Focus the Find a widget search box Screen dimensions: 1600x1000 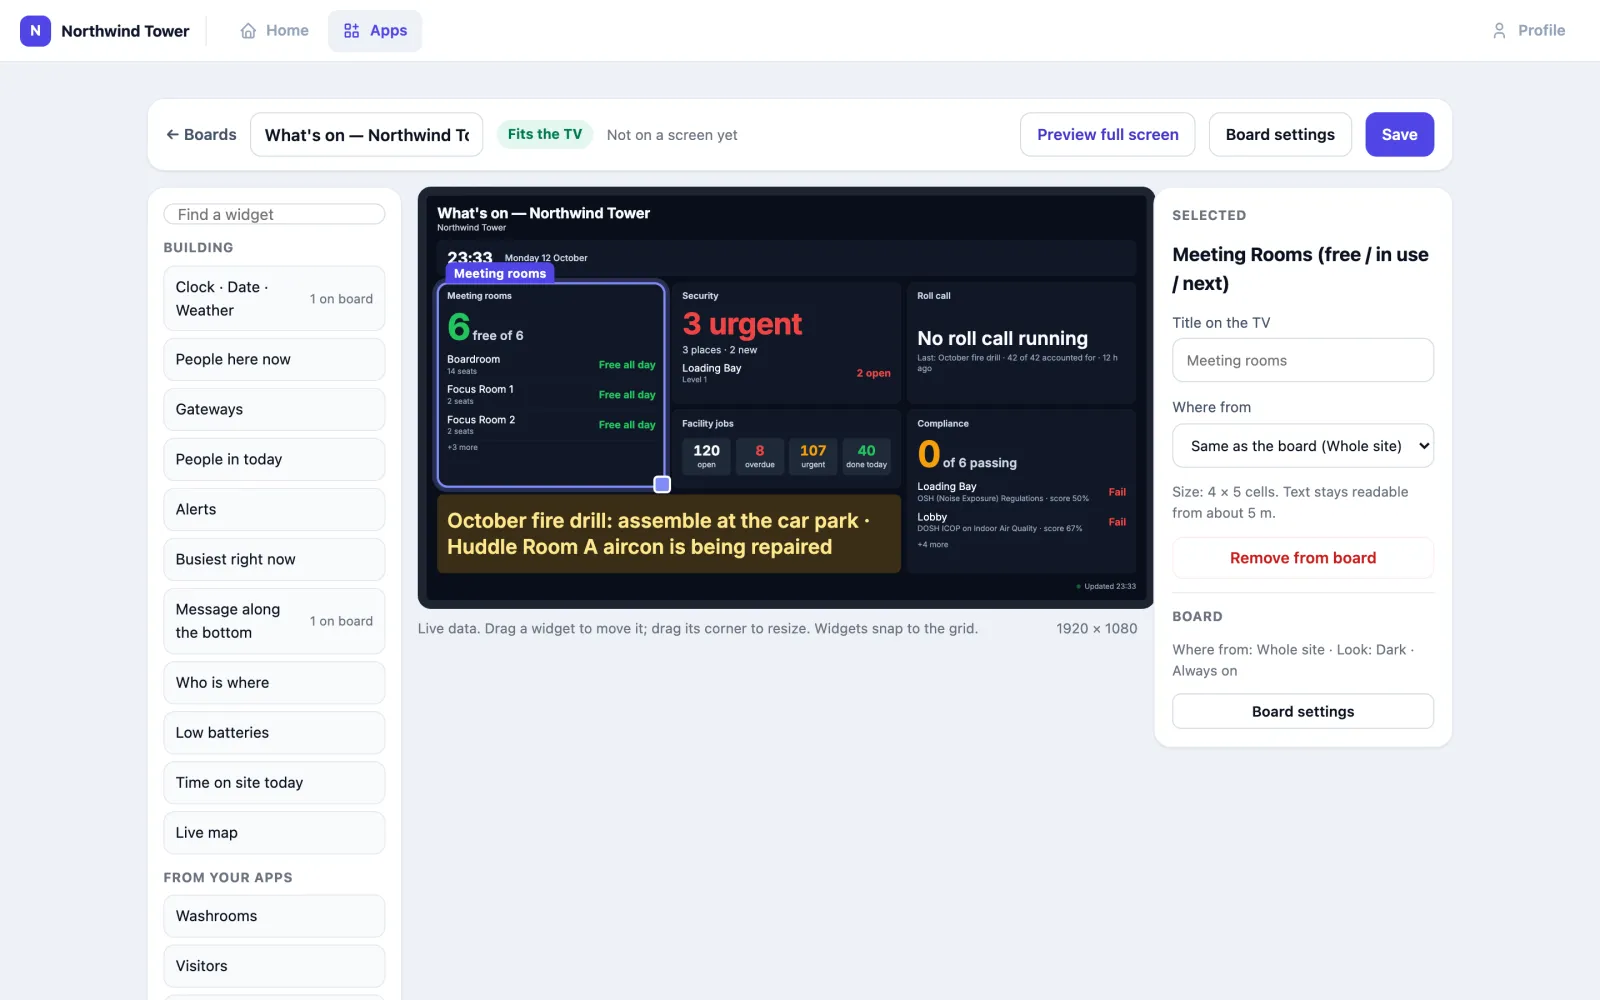click(274, 214)
